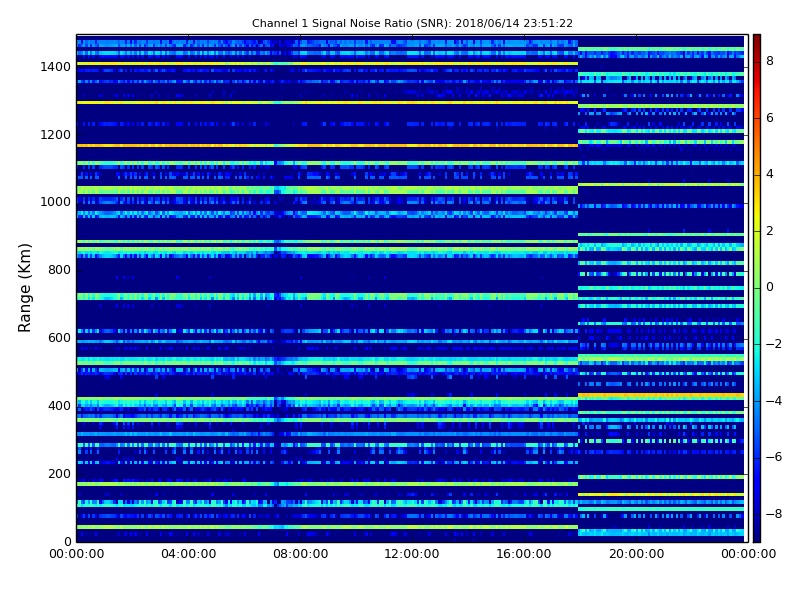Click the 600 tick label on range axis
This screenshot has width=800, height=600.
pyautogui.click(x=59, y=338)
